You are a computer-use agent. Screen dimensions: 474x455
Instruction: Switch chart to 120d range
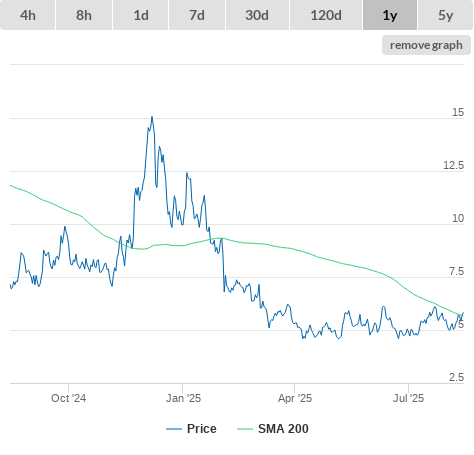(326, 15)
